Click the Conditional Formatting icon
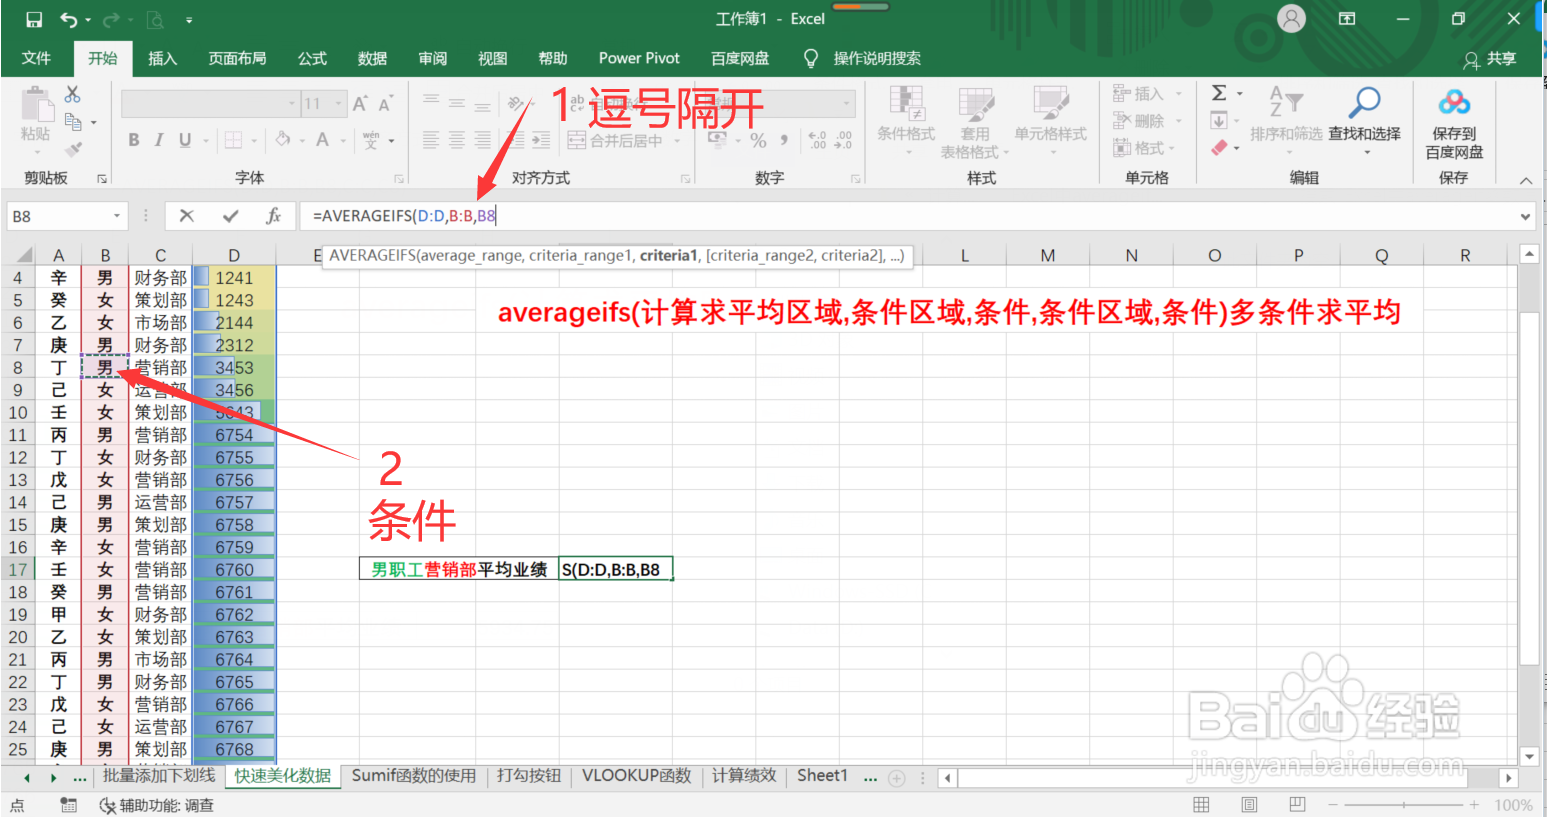The image size is (1547, 817). [x=906, y=104]
